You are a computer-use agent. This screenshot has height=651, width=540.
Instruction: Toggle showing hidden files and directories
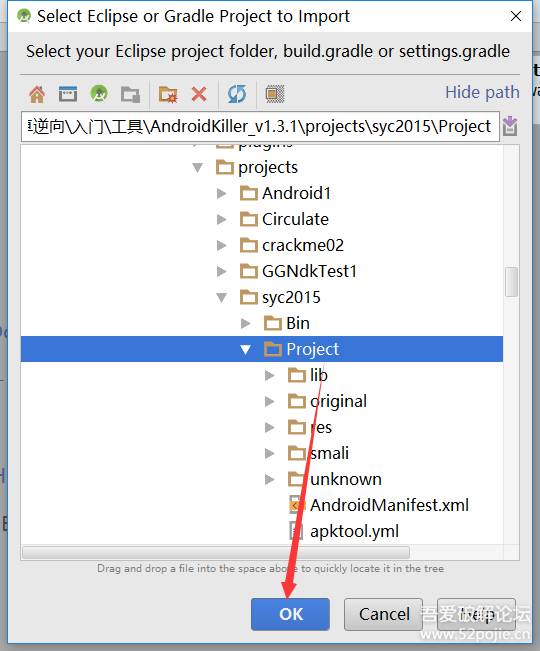pos(274,94)
